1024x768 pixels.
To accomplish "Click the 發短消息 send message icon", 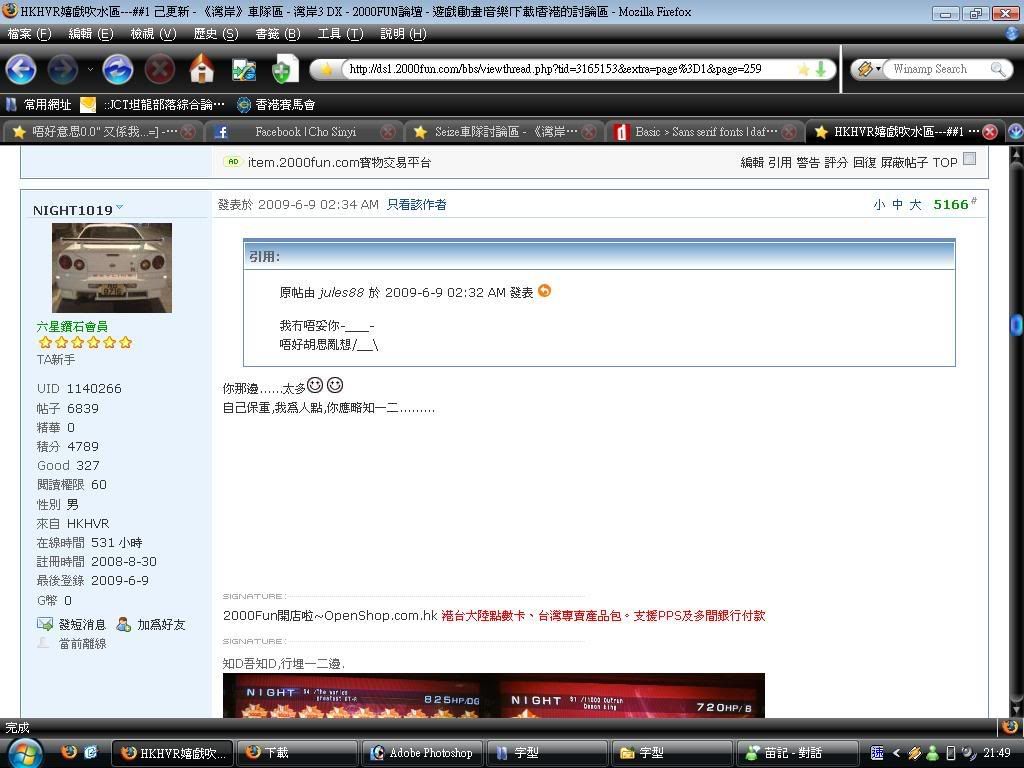I will [45, 624].
